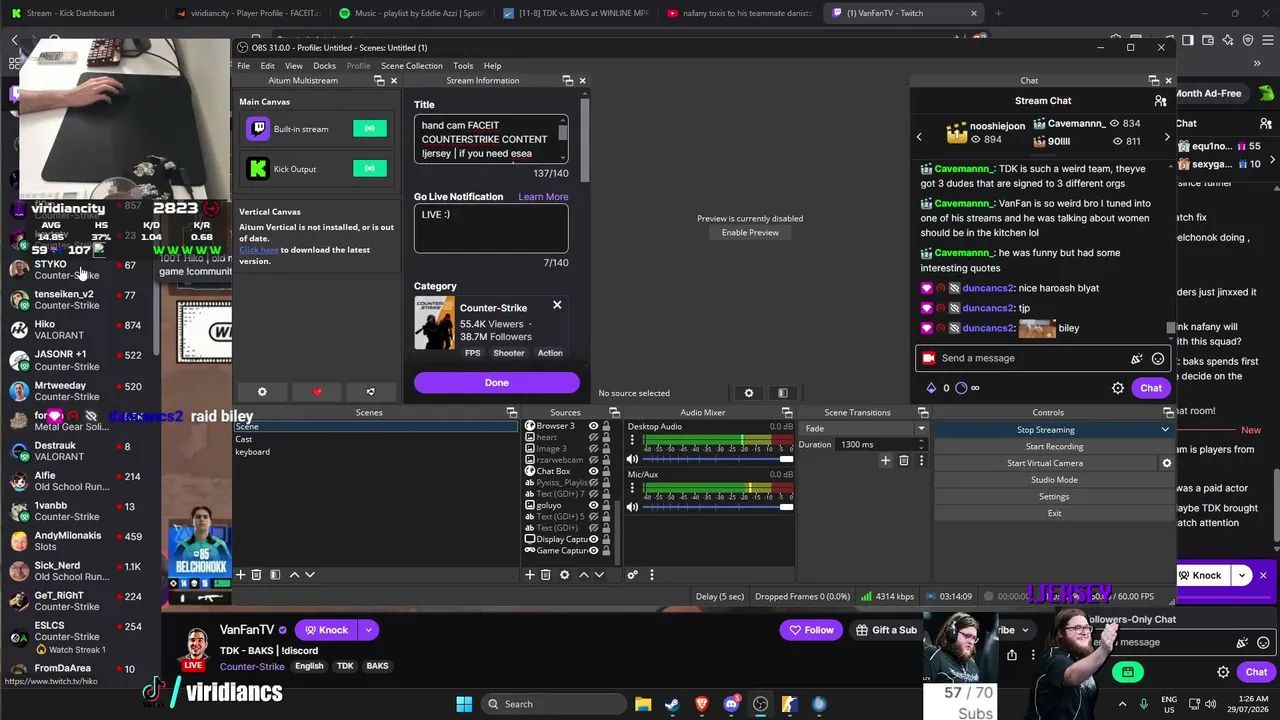Hide the goluyo source
This screenshot has width=1280, height=720.
coord(593,505)
